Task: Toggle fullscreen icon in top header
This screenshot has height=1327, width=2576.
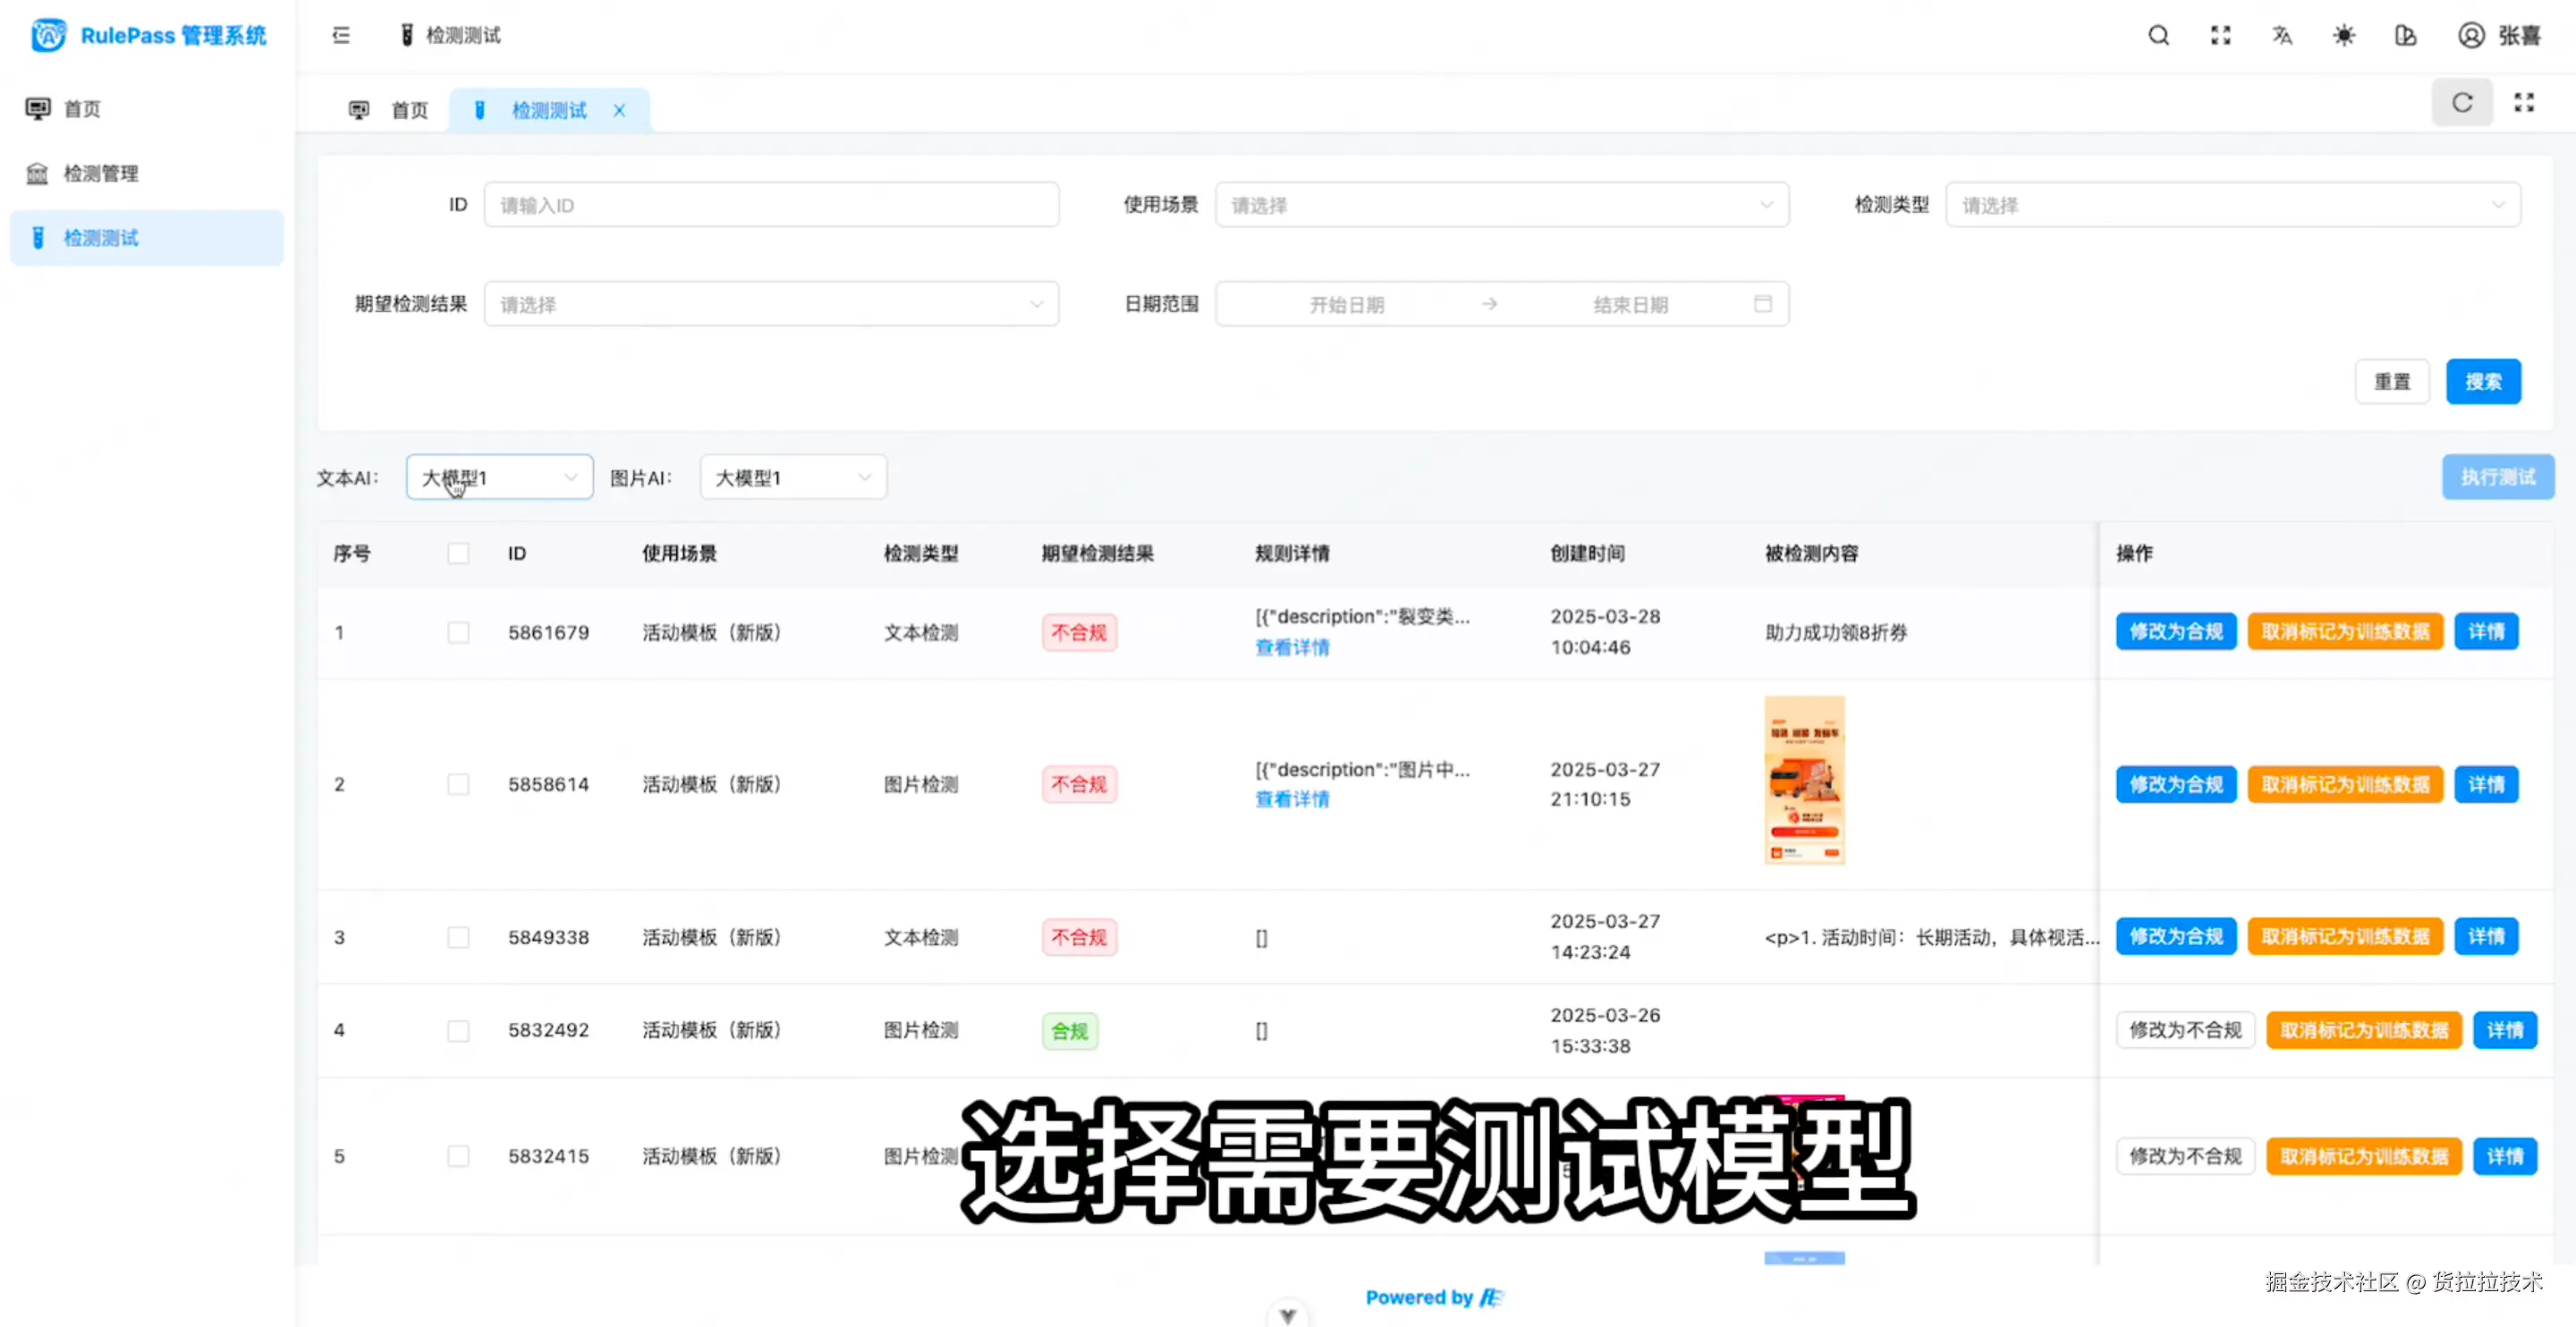Action: pyautogui.click(x=2220, y=36)
